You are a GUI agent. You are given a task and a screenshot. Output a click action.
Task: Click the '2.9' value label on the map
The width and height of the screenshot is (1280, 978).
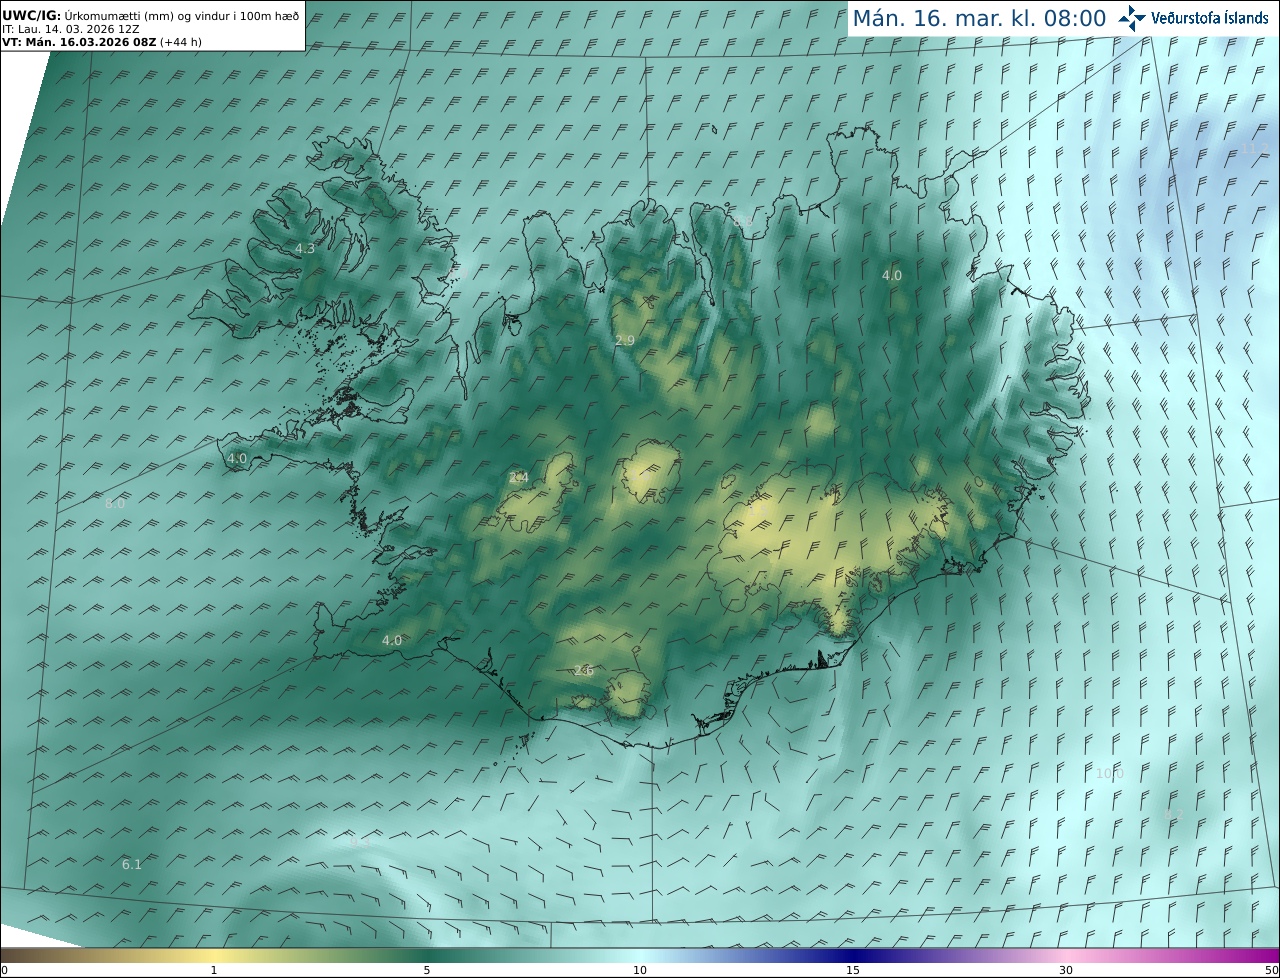625,341
